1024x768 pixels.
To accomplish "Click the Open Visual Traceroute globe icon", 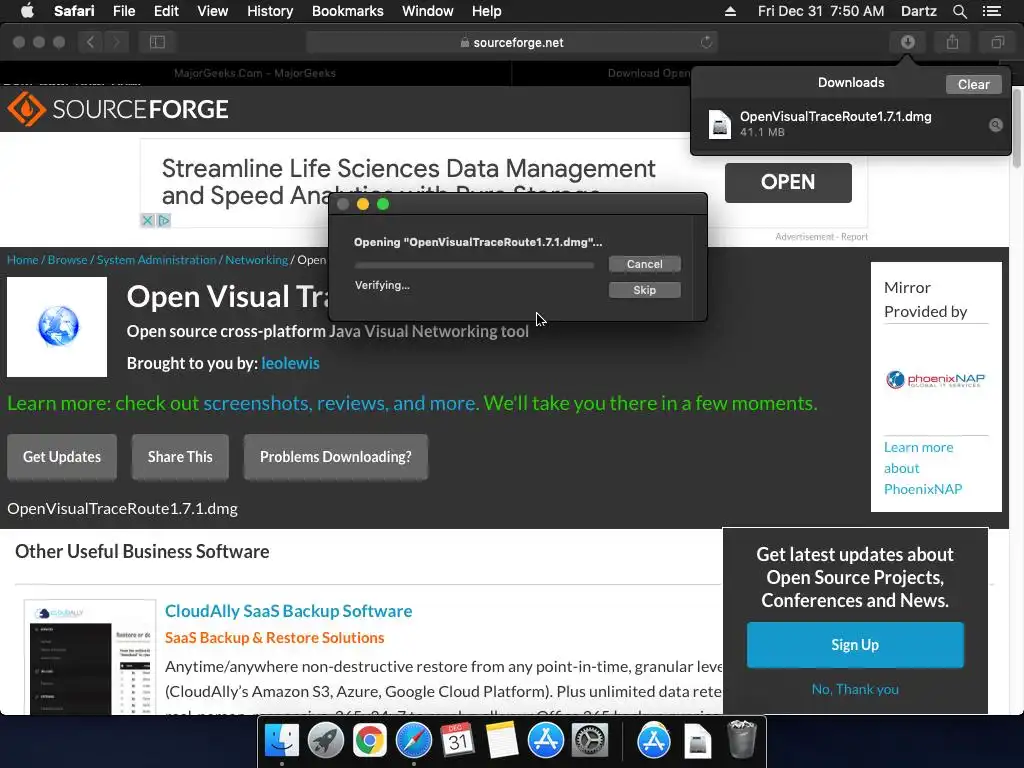I will click(x=57, y=327).
